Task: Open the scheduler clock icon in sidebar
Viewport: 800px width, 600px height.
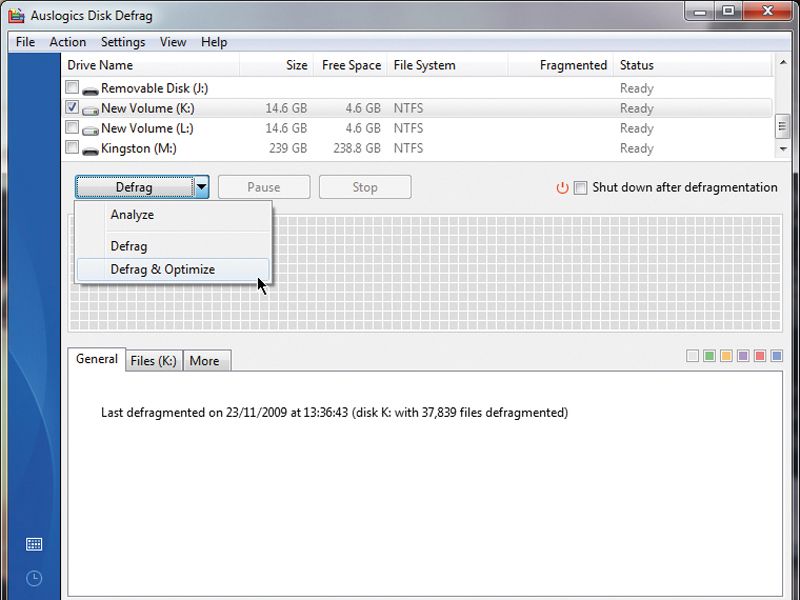Action: (34, 577)
